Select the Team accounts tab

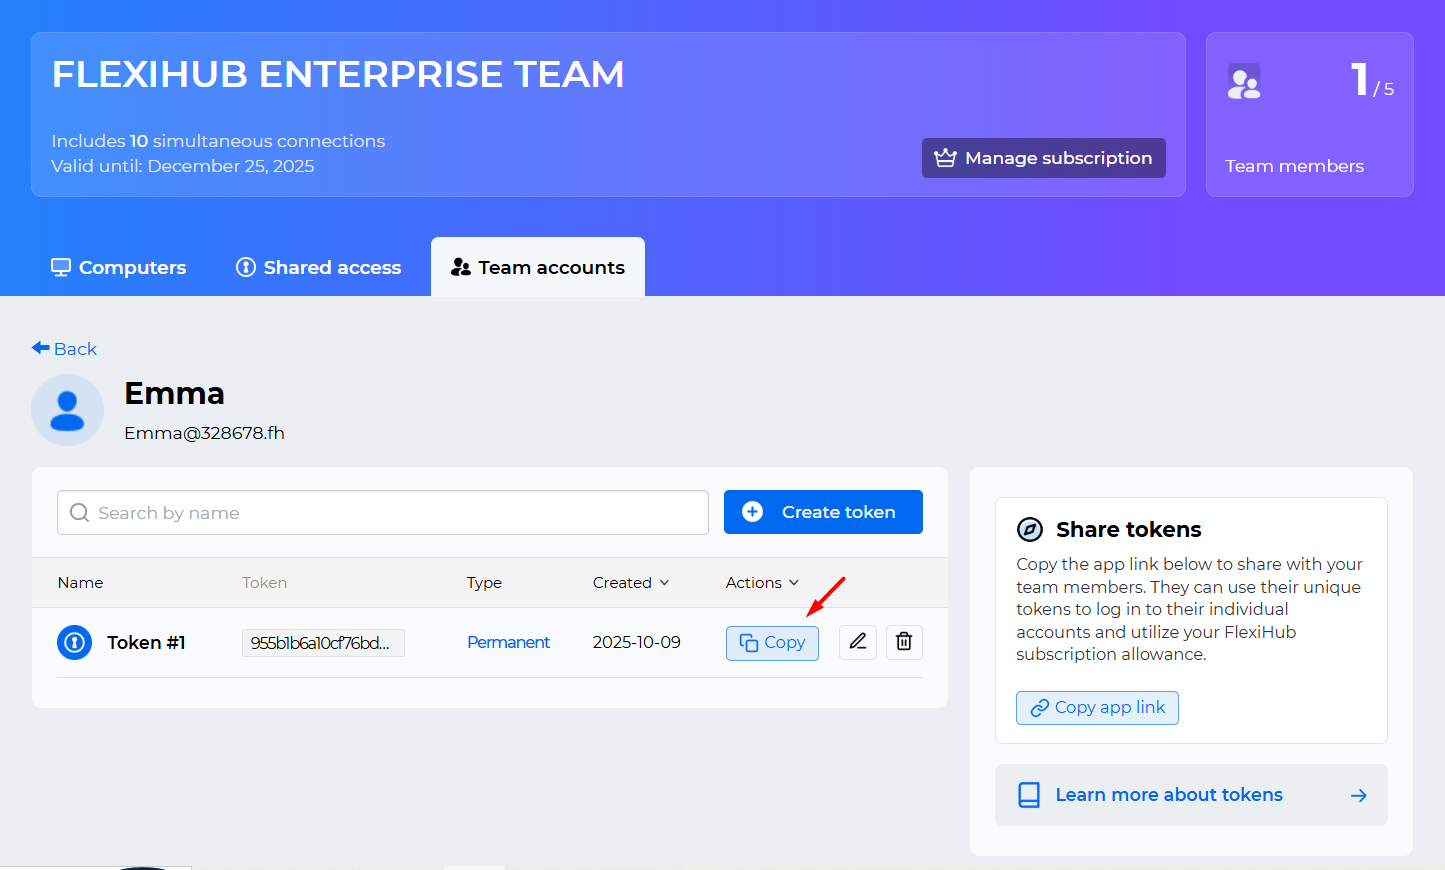pyautogui.click(x=538, y=267)
